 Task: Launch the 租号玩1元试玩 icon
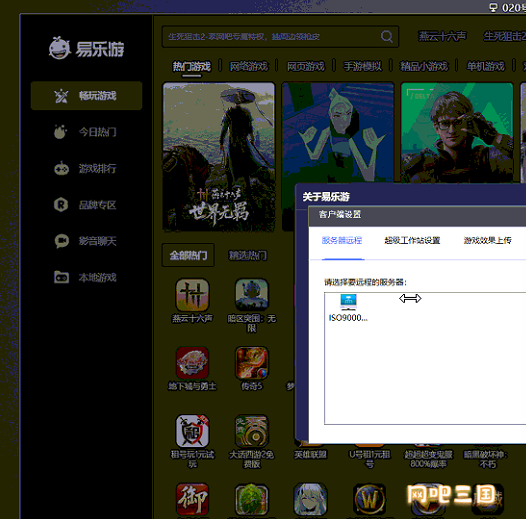pos(192,431)
